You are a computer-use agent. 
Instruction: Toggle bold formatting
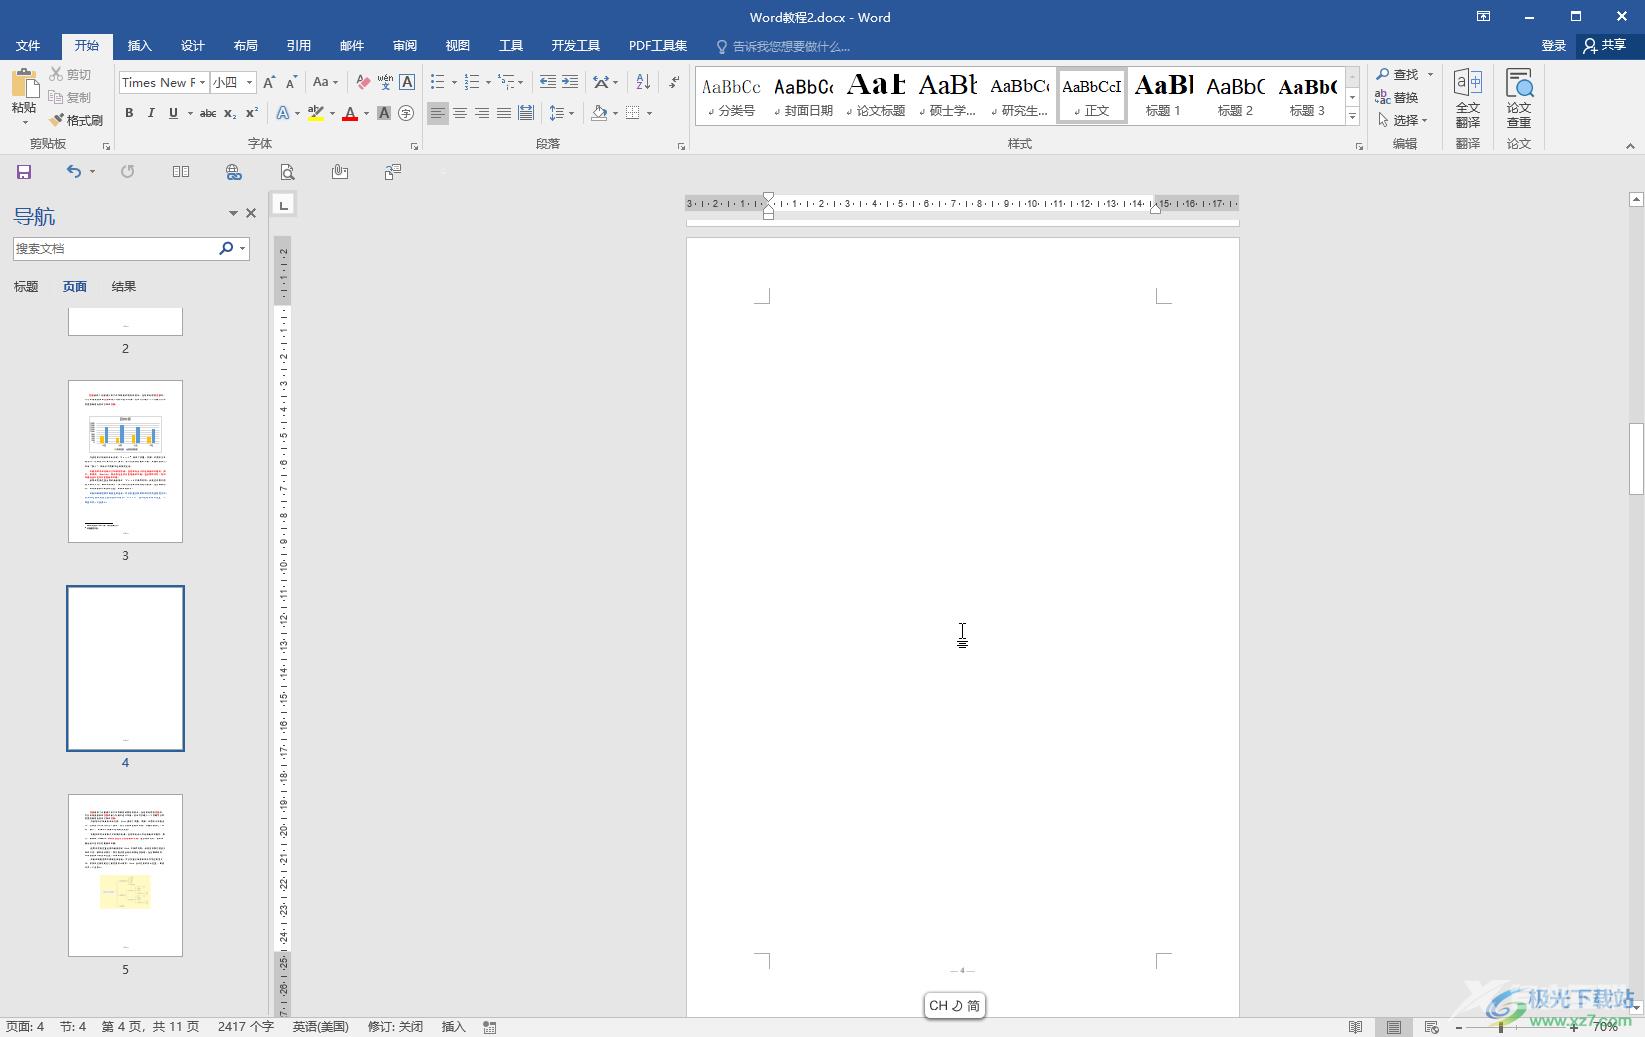[x=129, y=113]
